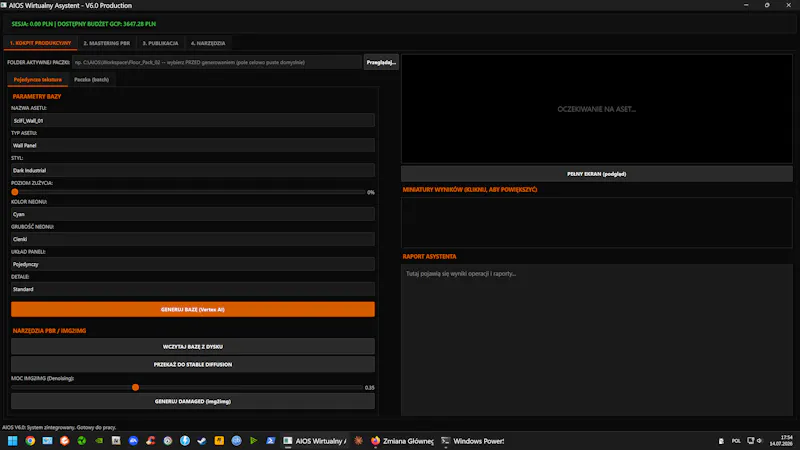This screenshot has height=450, width=800.
Task: Open the 3. Publikacja tab
Action: [x=160, y=43]
